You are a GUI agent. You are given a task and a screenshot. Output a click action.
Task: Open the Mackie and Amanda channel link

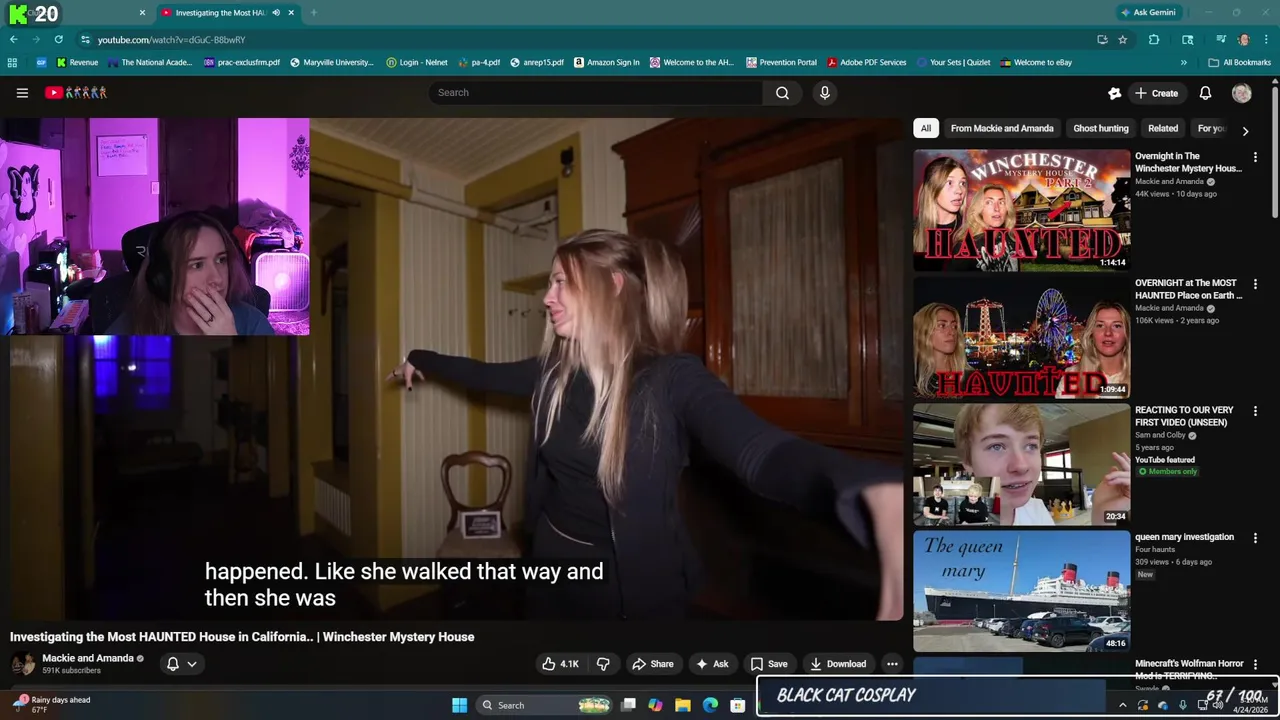coord(87,658)
